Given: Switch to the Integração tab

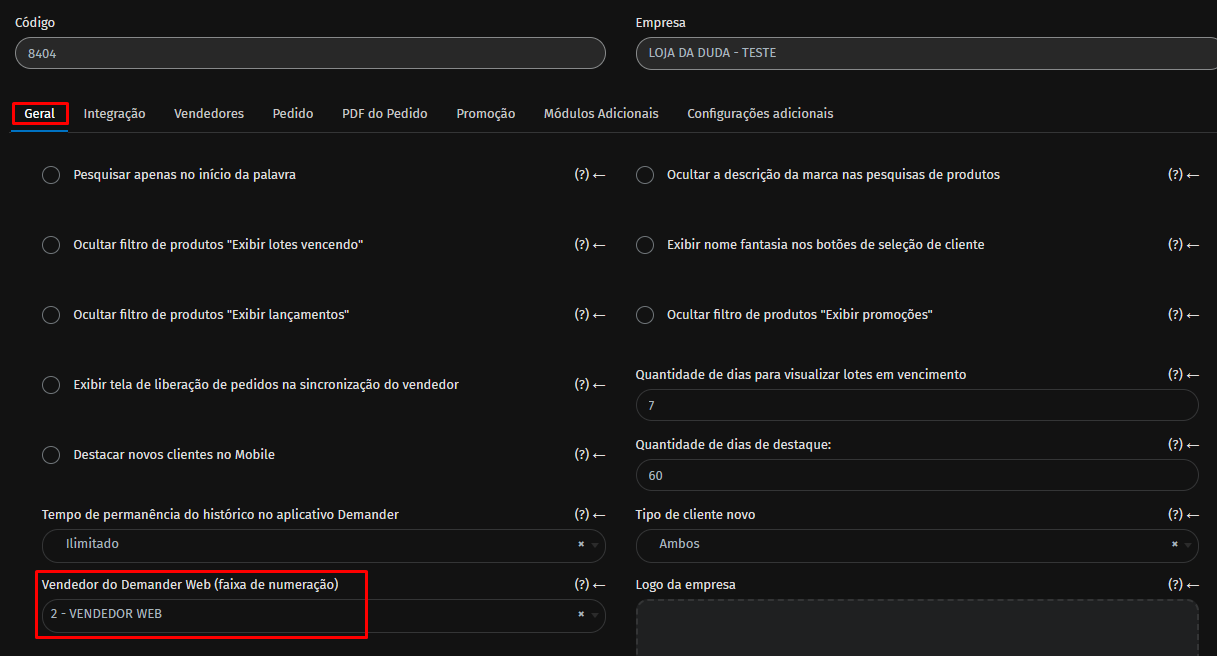Looking at the screenshot, I should click(114, 114).
